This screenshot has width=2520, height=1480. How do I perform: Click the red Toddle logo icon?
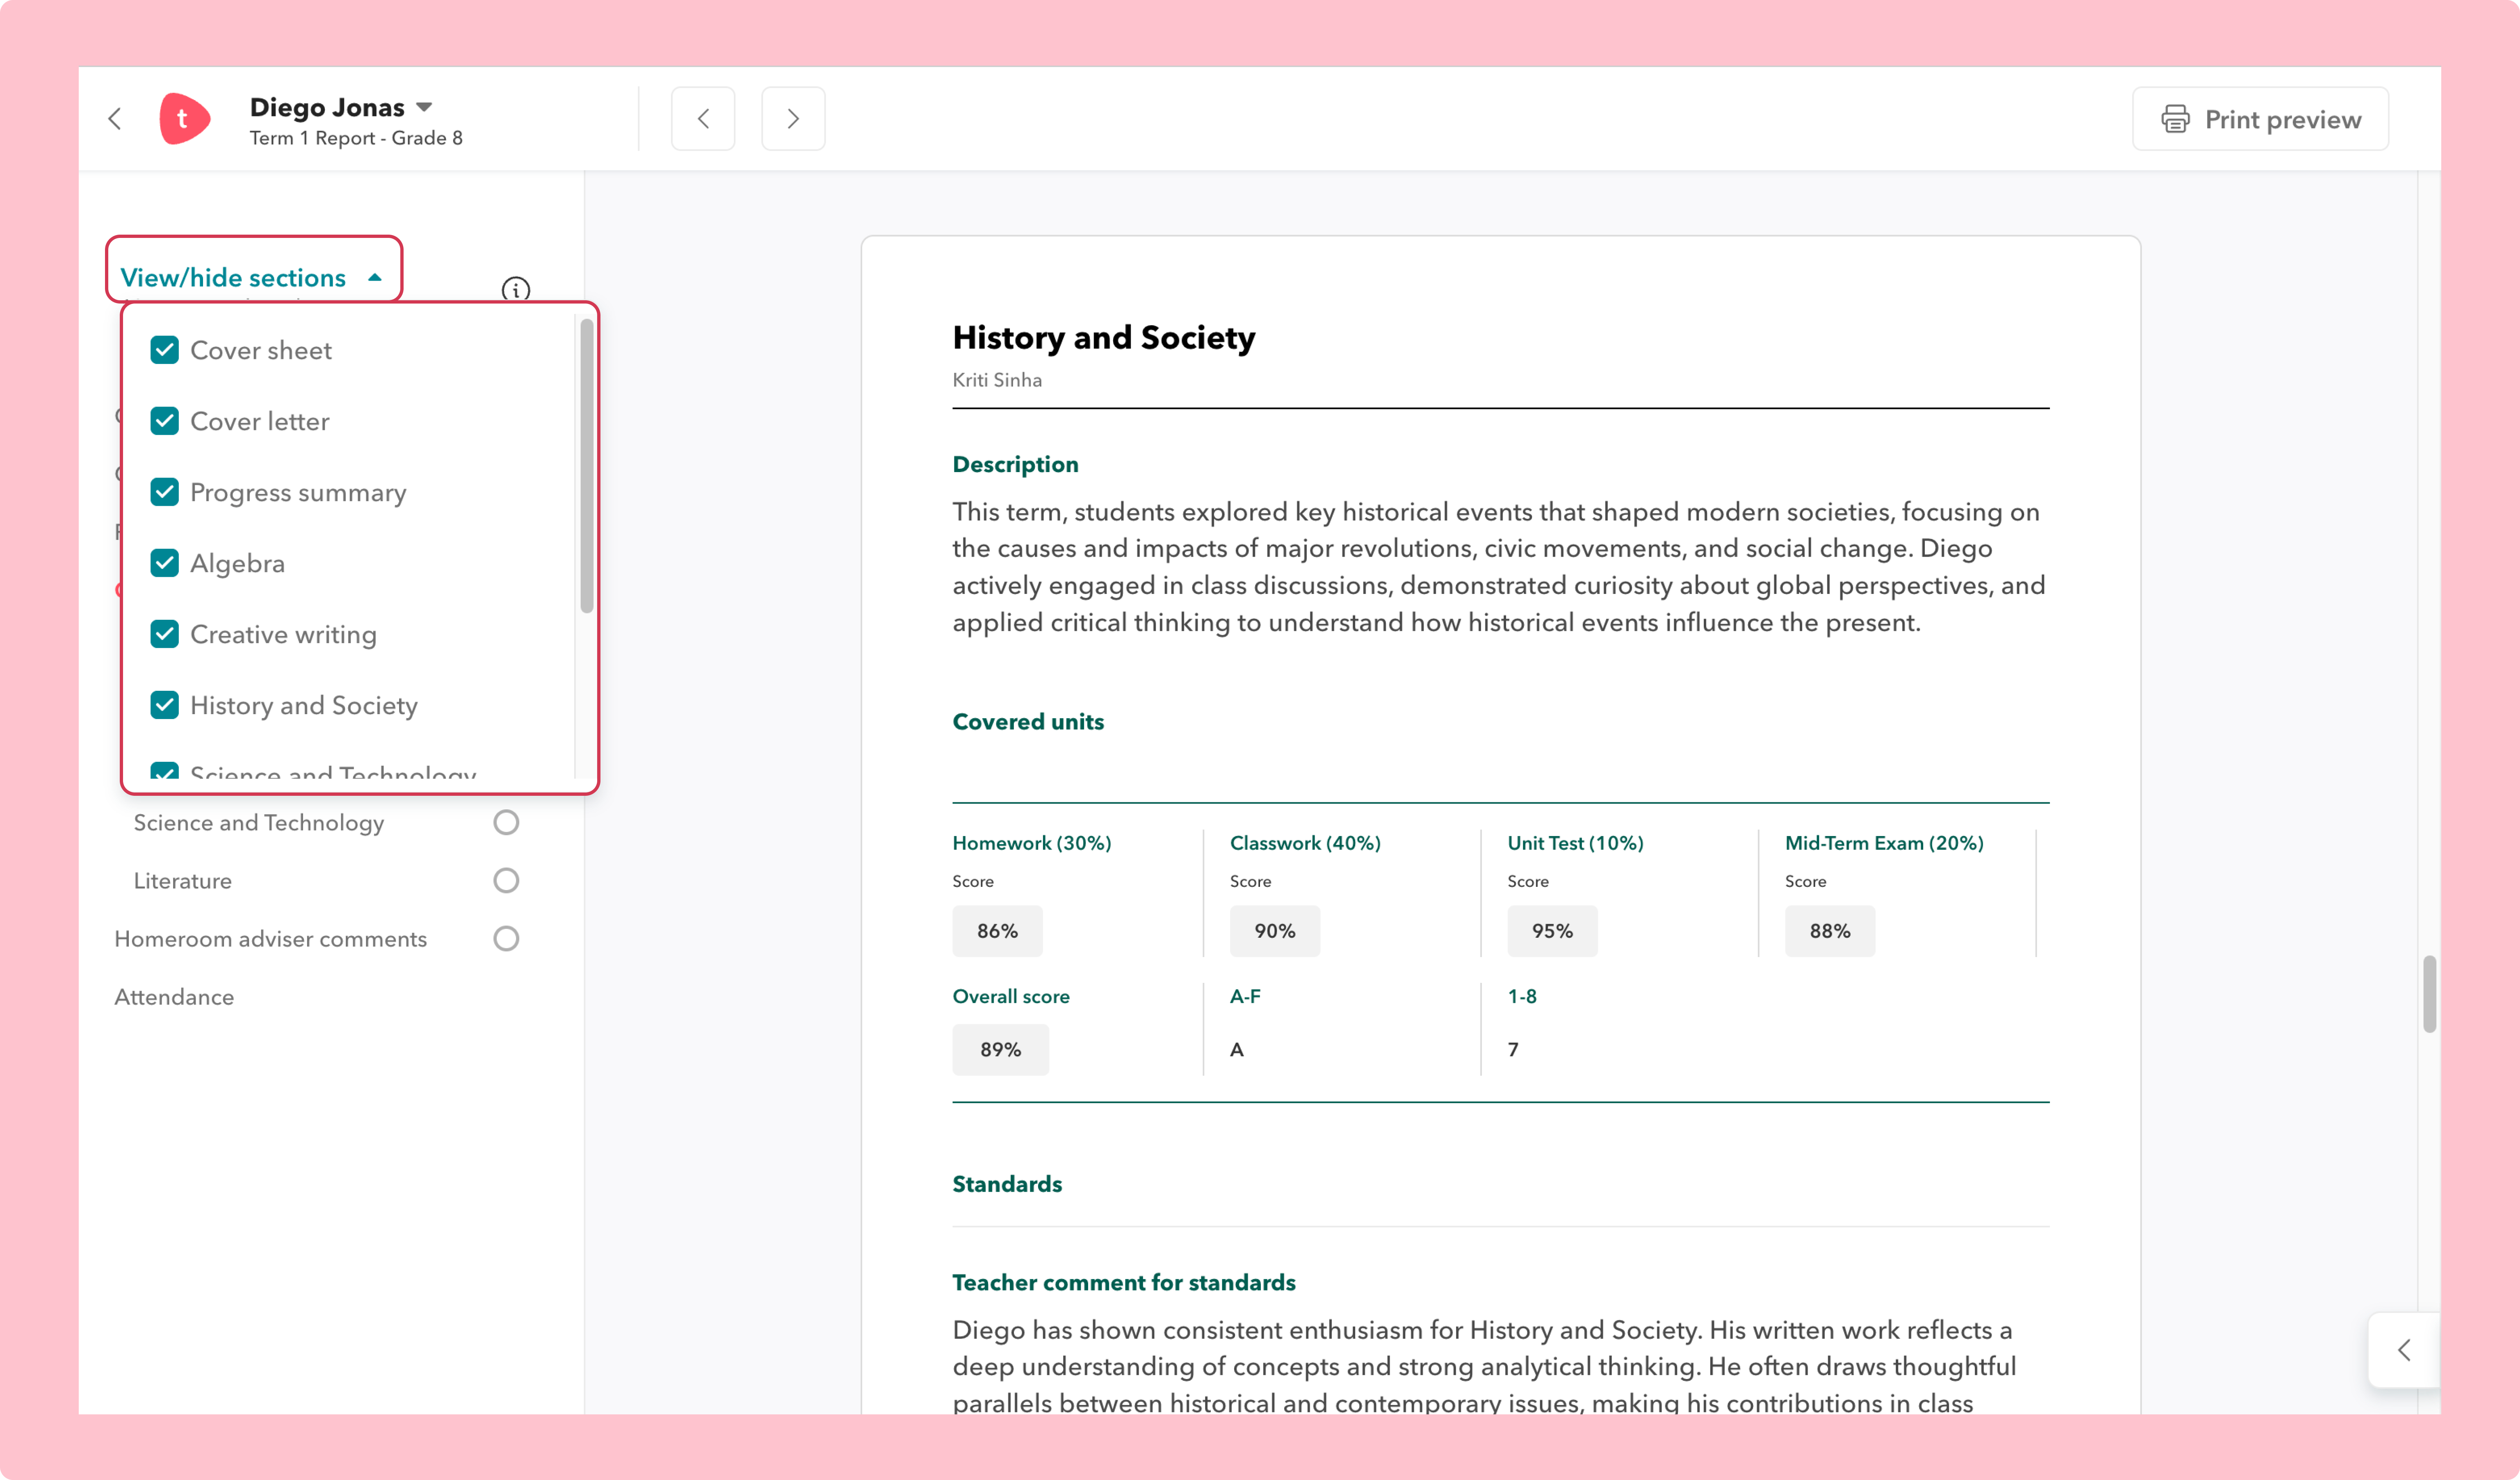coord(184,119)
